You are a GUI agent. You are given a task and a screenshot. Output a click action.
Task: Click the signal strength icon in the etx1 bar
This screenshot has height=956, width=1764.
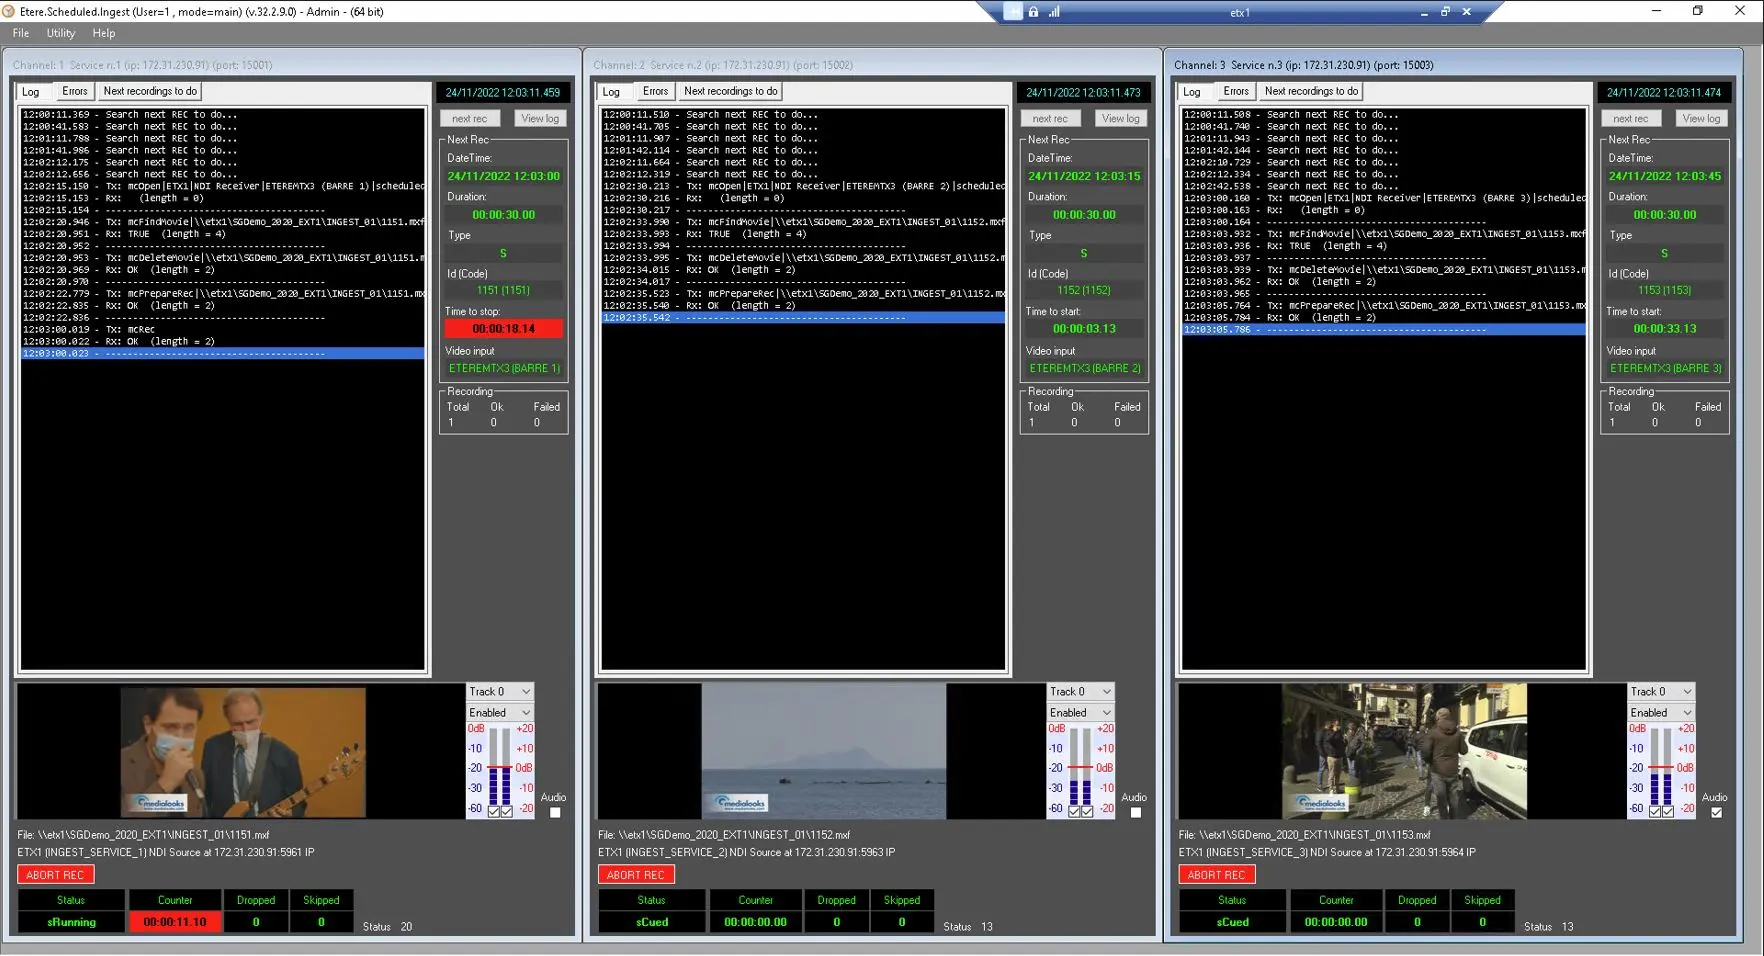coord(1054,12)
